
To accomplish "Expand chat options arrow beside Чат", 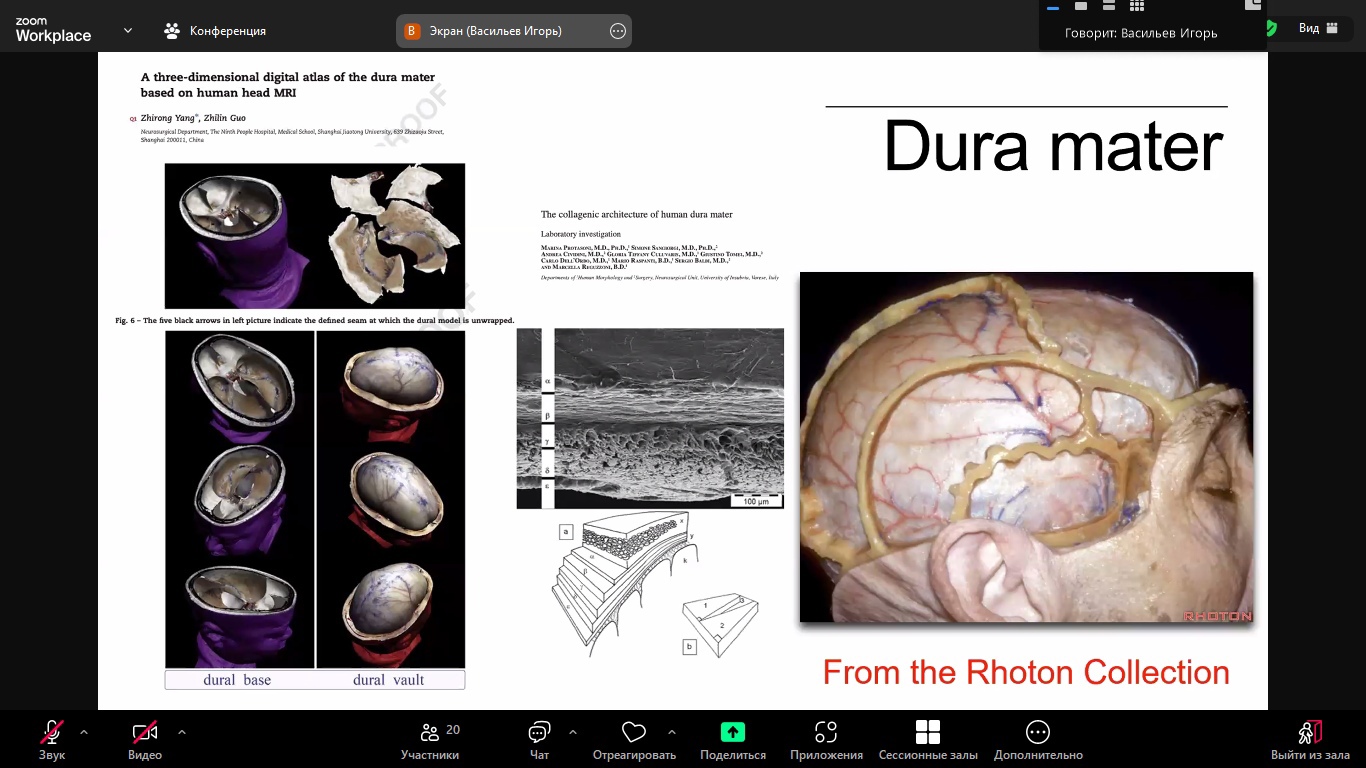I will pos(573,732).
